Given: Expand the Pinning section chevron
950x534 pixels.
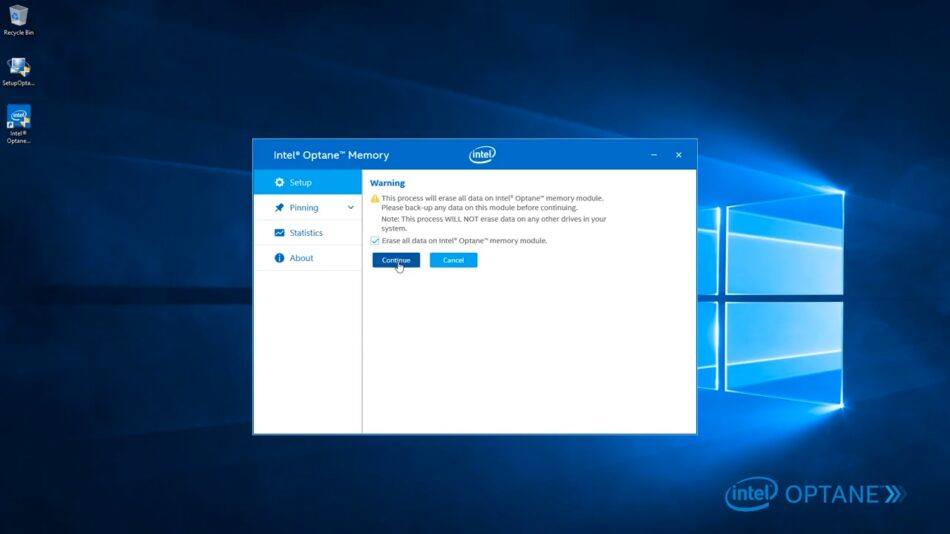Looking at the screenshot, I should (x=351, y=207).
